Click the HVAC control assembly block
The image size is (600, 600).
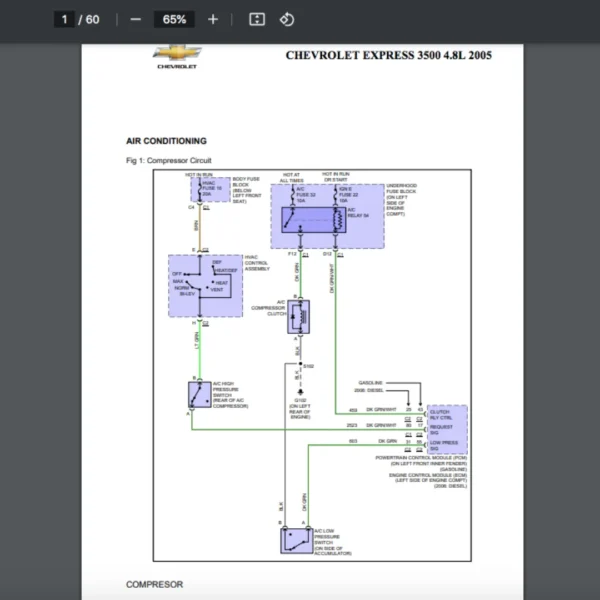click(200, 287)
